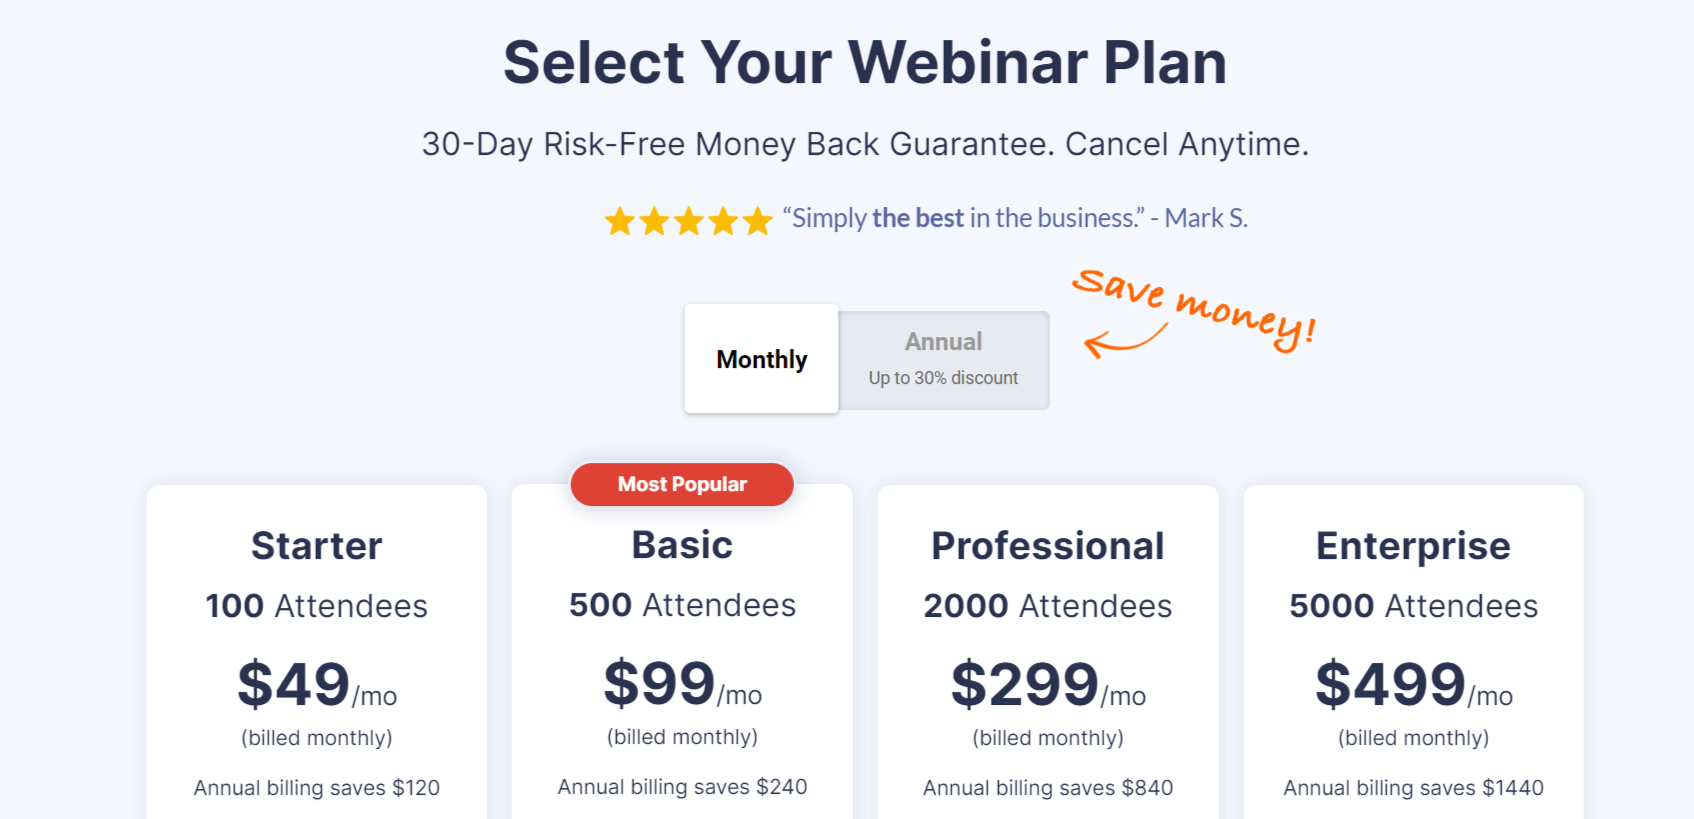The width and height of the screenshot is (1694, 819).
Task: Click the last gold star in the rating
Action: (757, 221)
